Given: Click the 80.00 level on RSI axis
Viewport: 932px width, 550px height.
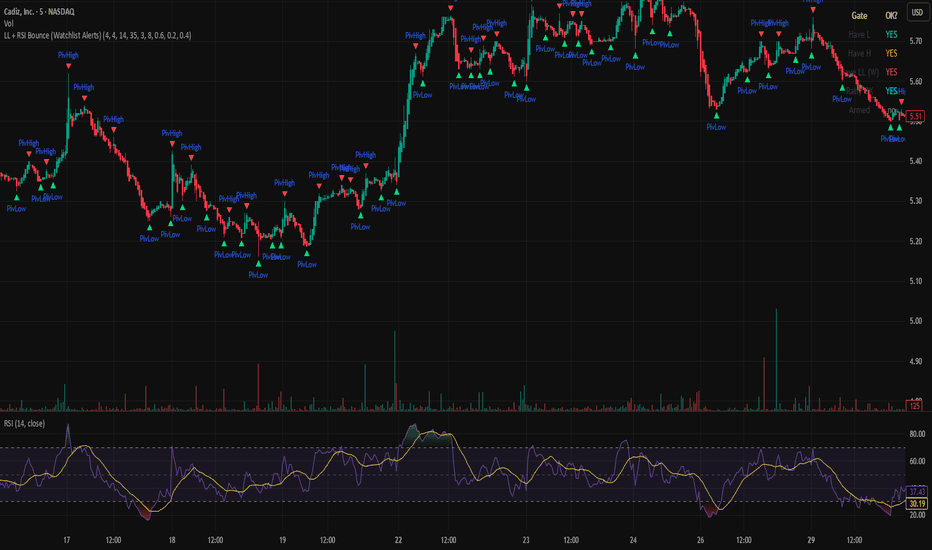Looking at the screenshot, I should (917, 434).
